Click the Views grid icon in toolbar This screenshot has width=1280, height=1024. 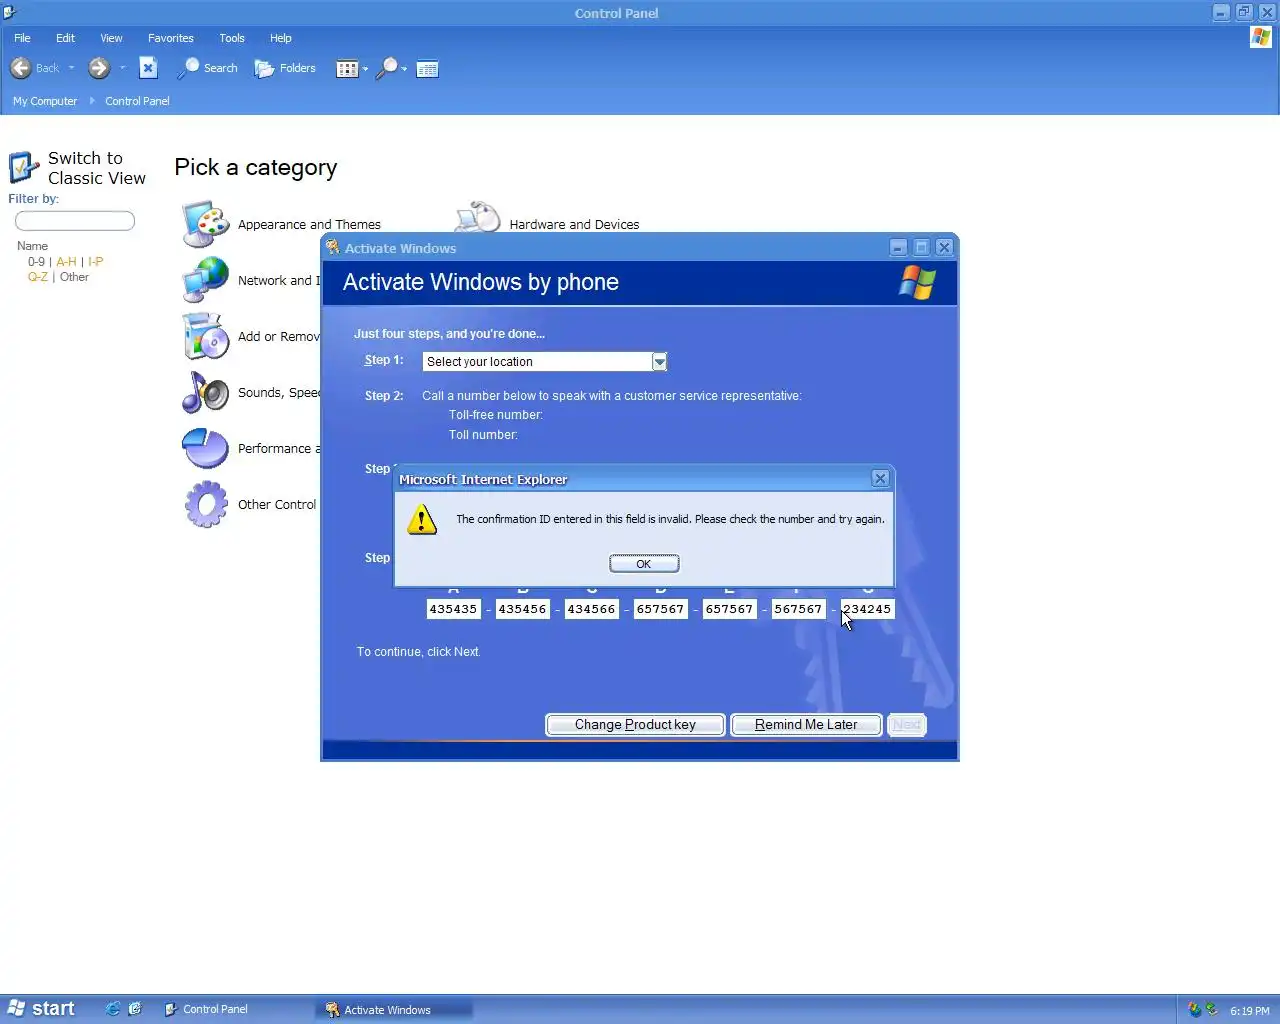[x=347, y=69]
